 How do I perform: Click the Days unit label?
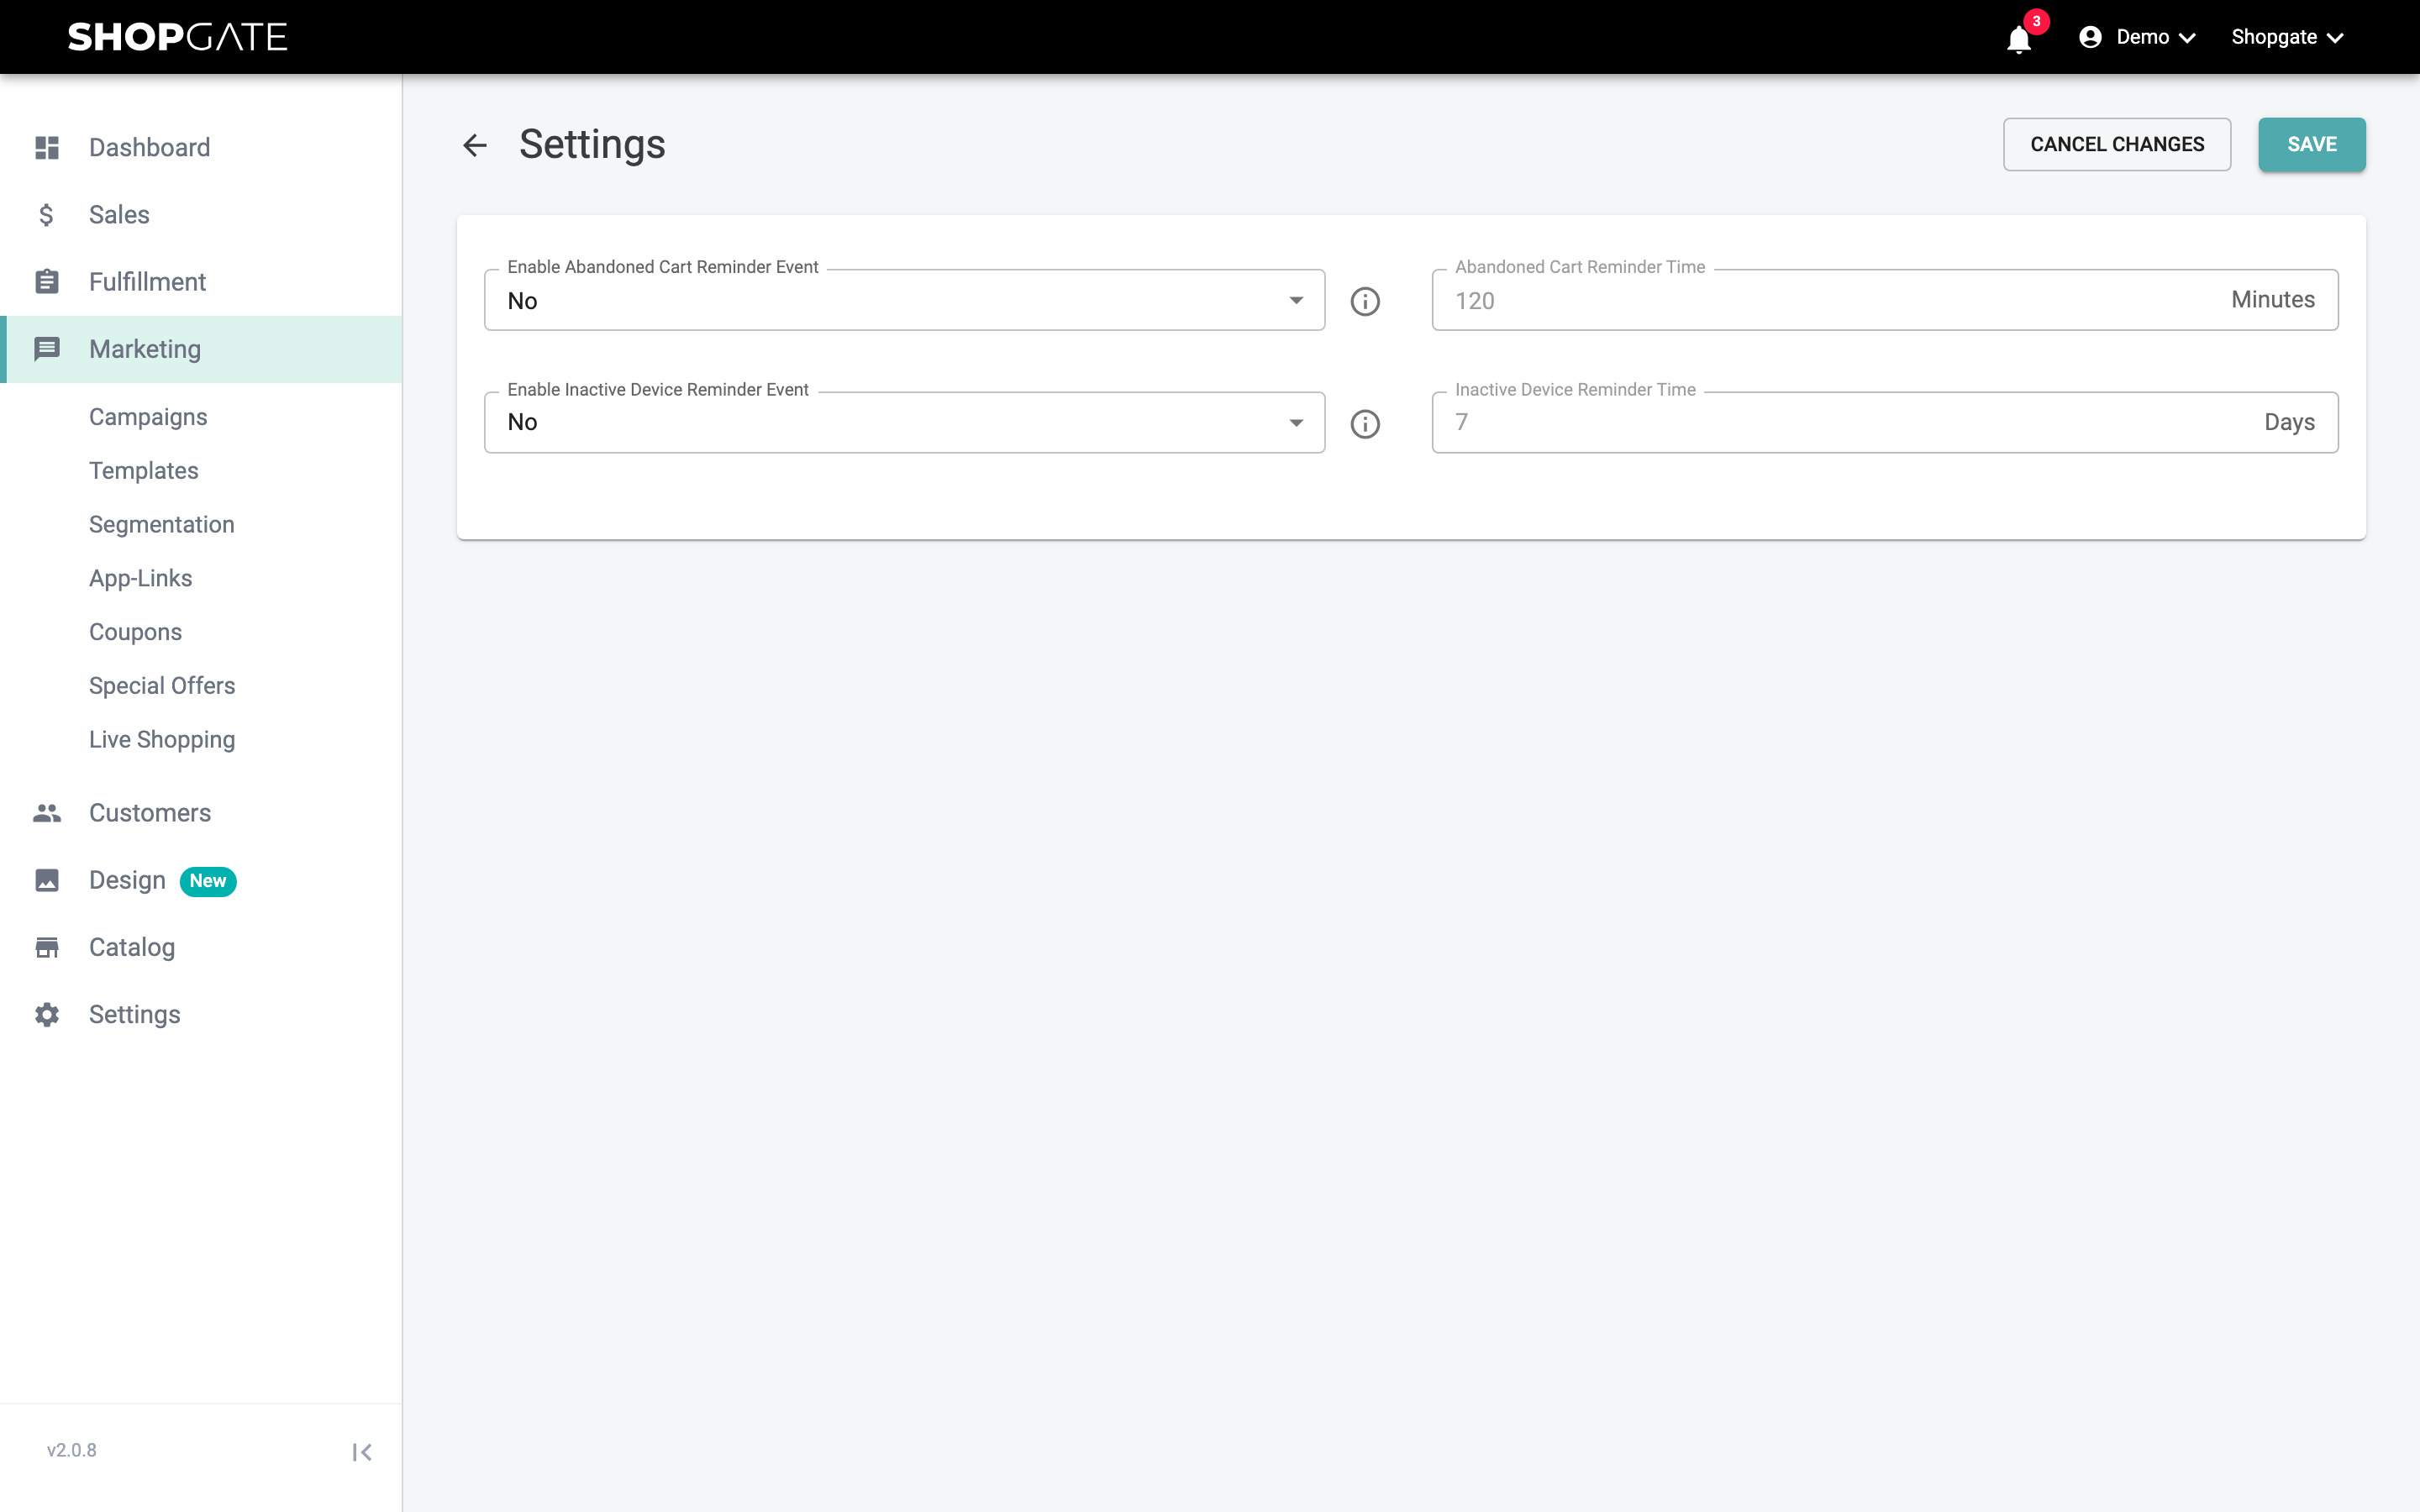tap(2289, 423)
